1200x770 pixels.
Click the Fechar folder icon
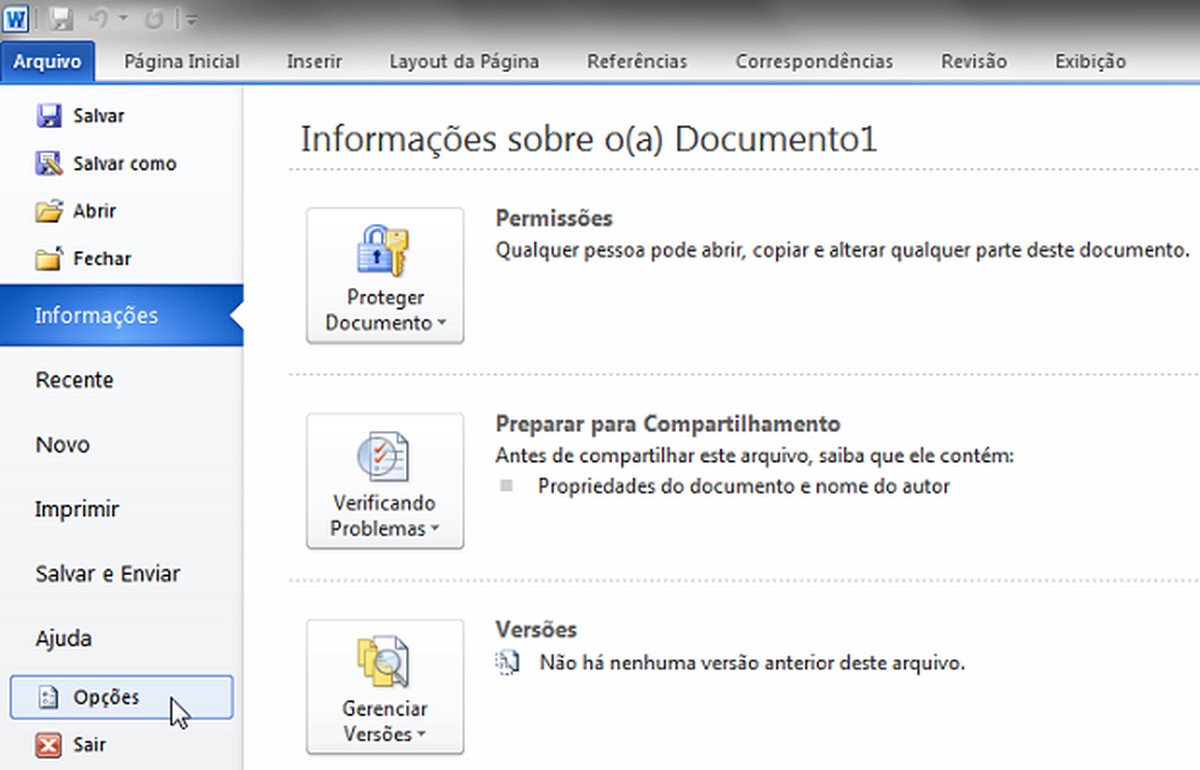(46, 258)
